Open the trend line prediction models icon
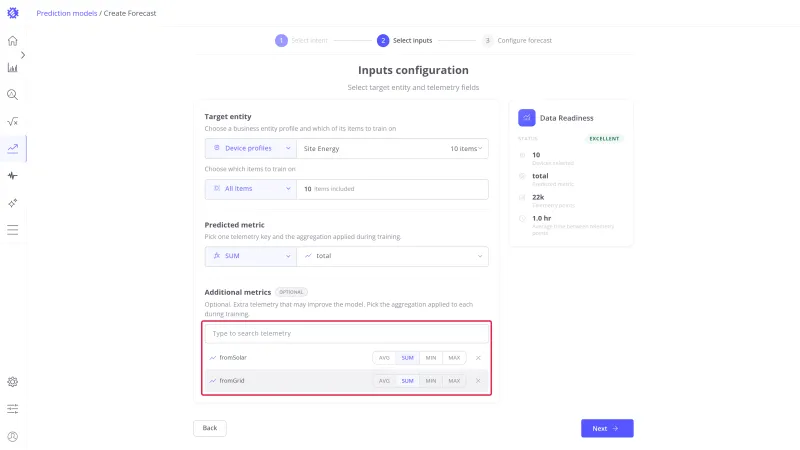This screenshot has width=800, height=450. [13, 148]
